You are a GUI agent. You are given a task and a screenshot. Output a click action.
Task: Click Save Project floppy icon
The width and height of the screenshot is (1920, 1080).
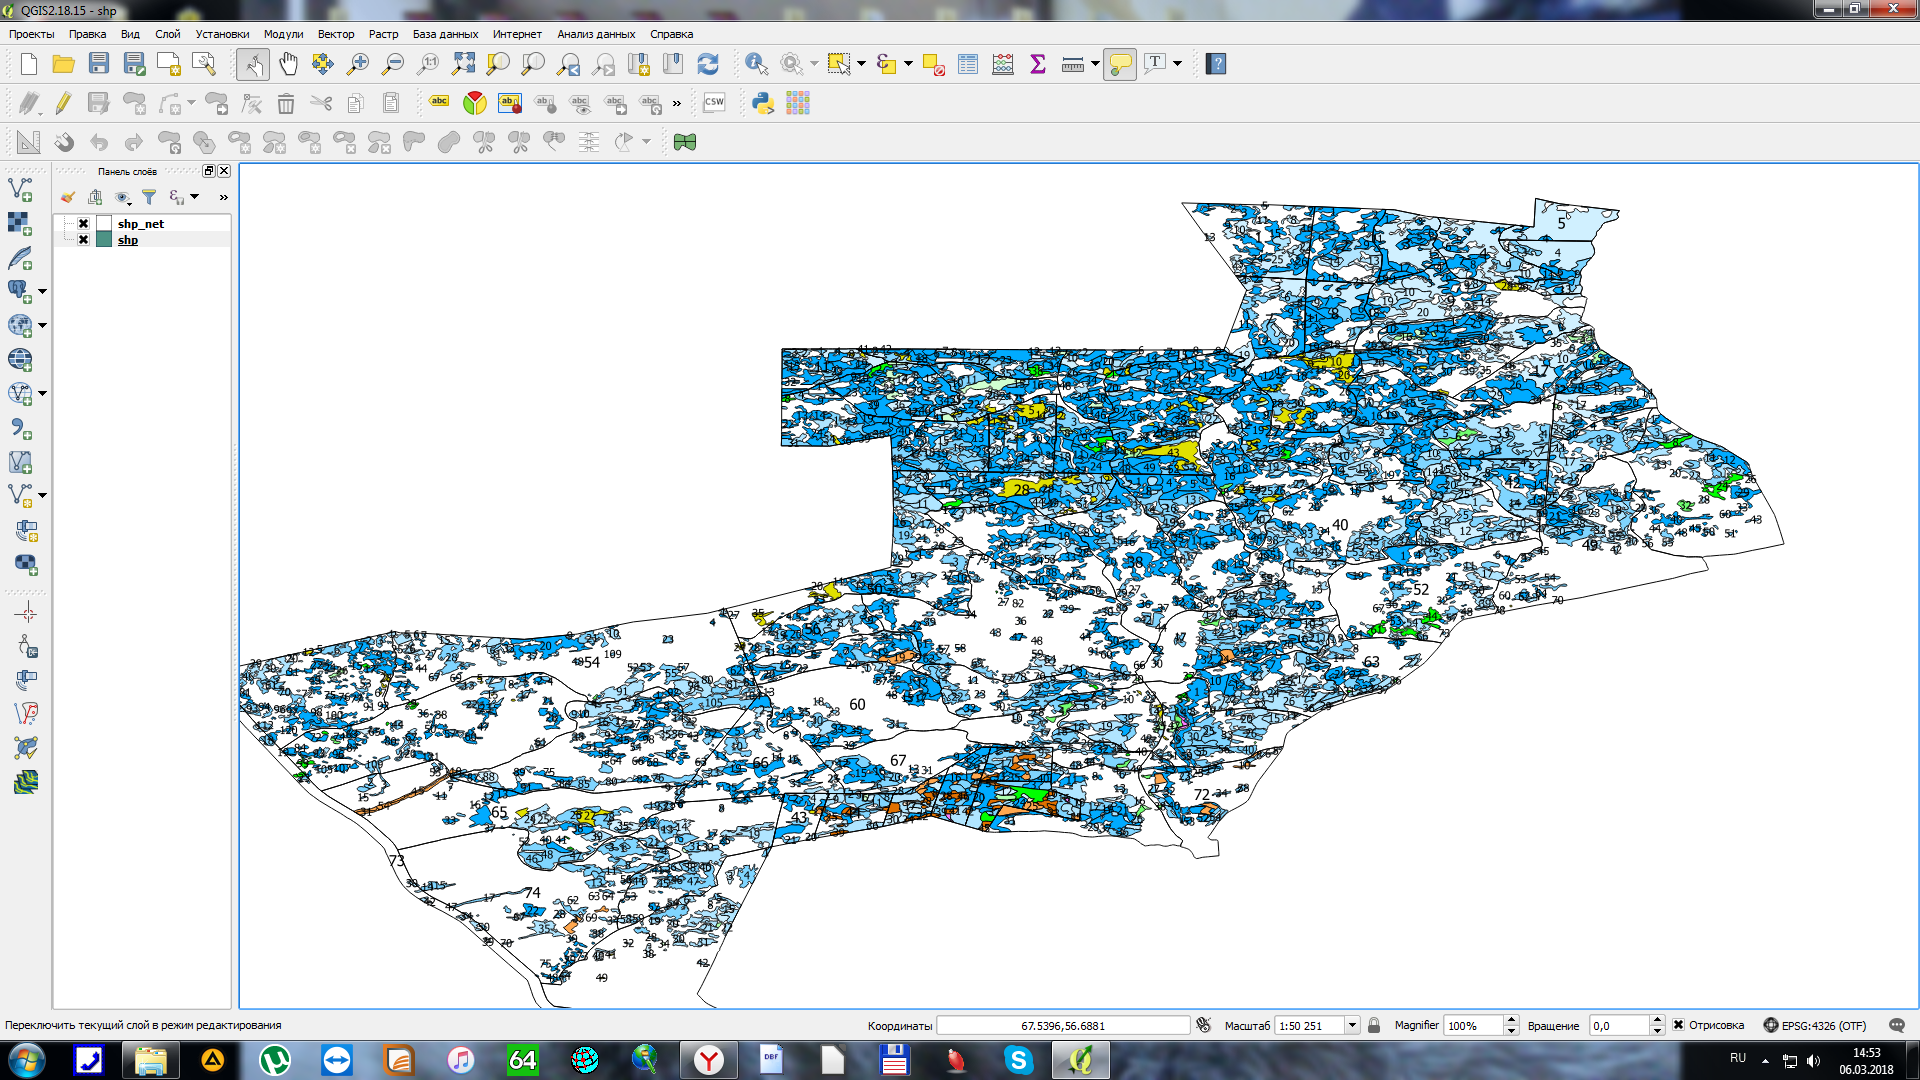(98, 64)
